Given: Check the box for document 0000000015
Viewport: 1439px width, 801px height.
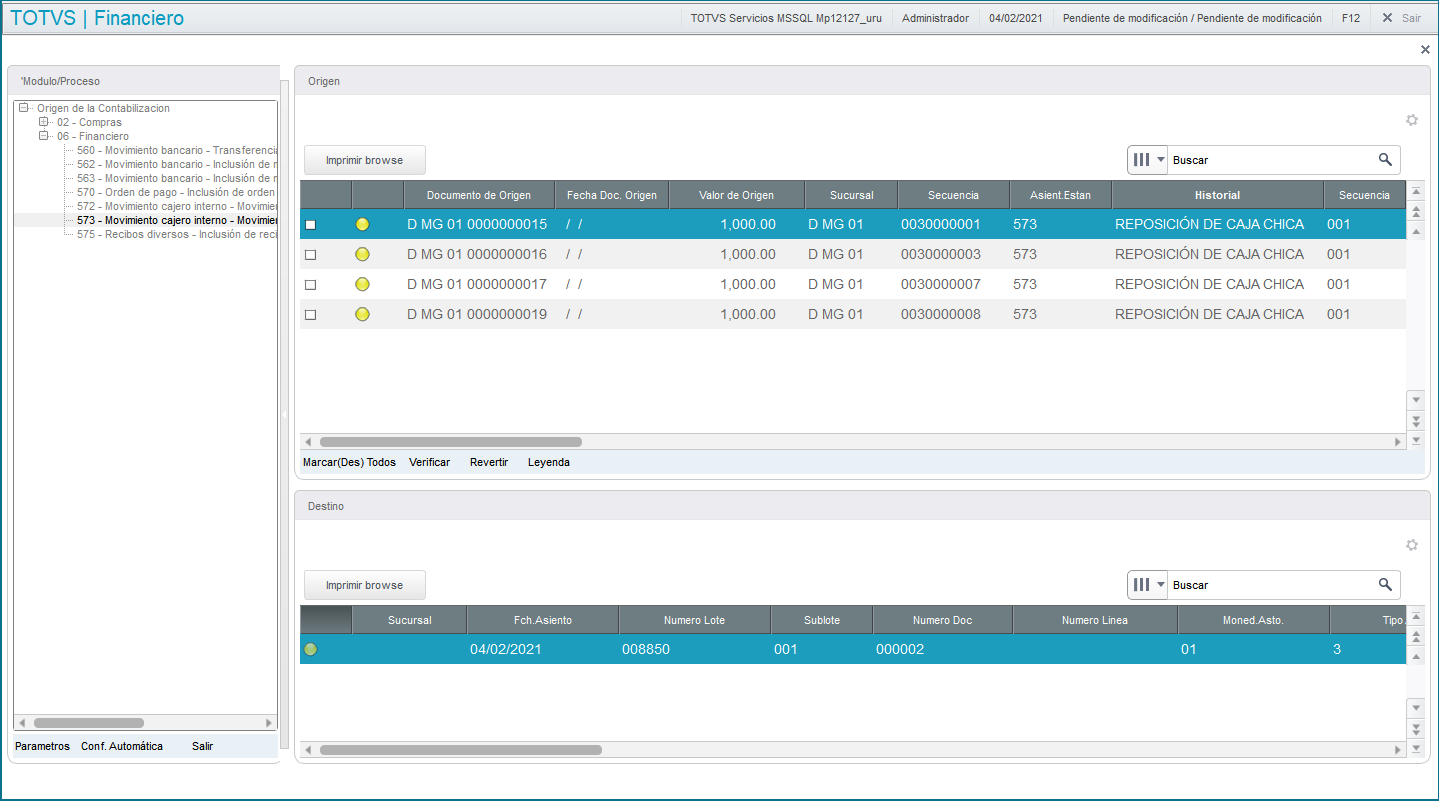Looking at the screenshot, I should [310, 225].
